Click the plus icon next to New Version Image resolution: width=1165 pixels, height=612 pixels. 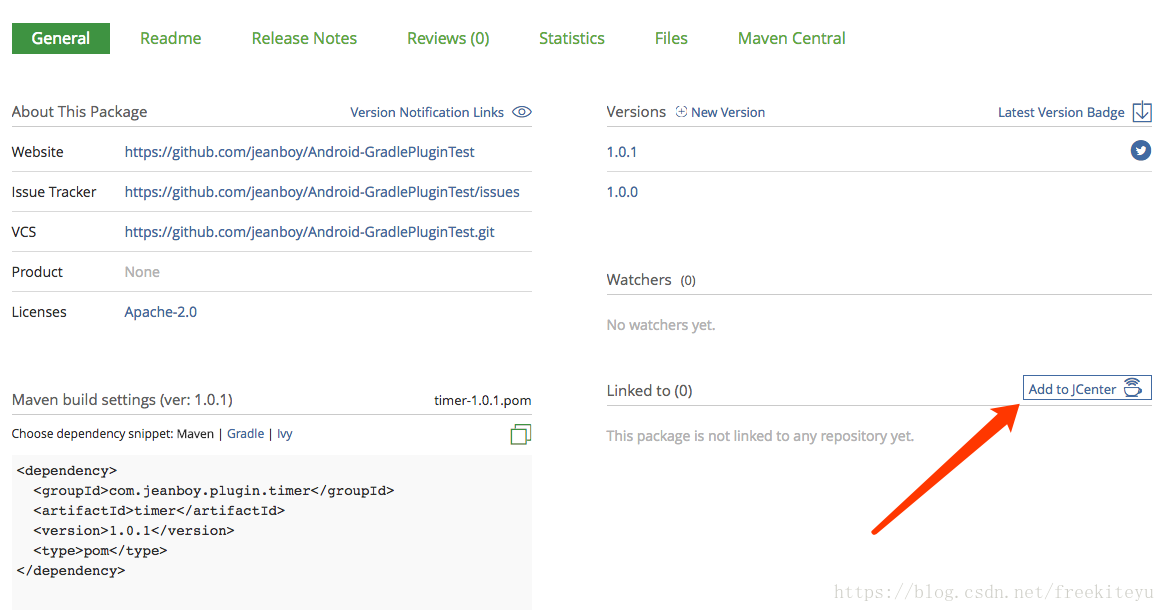(x=681, y=111)
